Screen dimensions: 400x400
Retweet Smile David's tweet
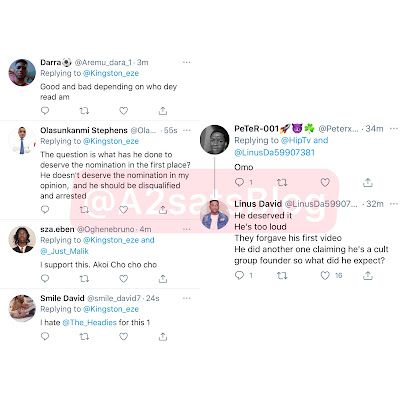pos(84,337)
